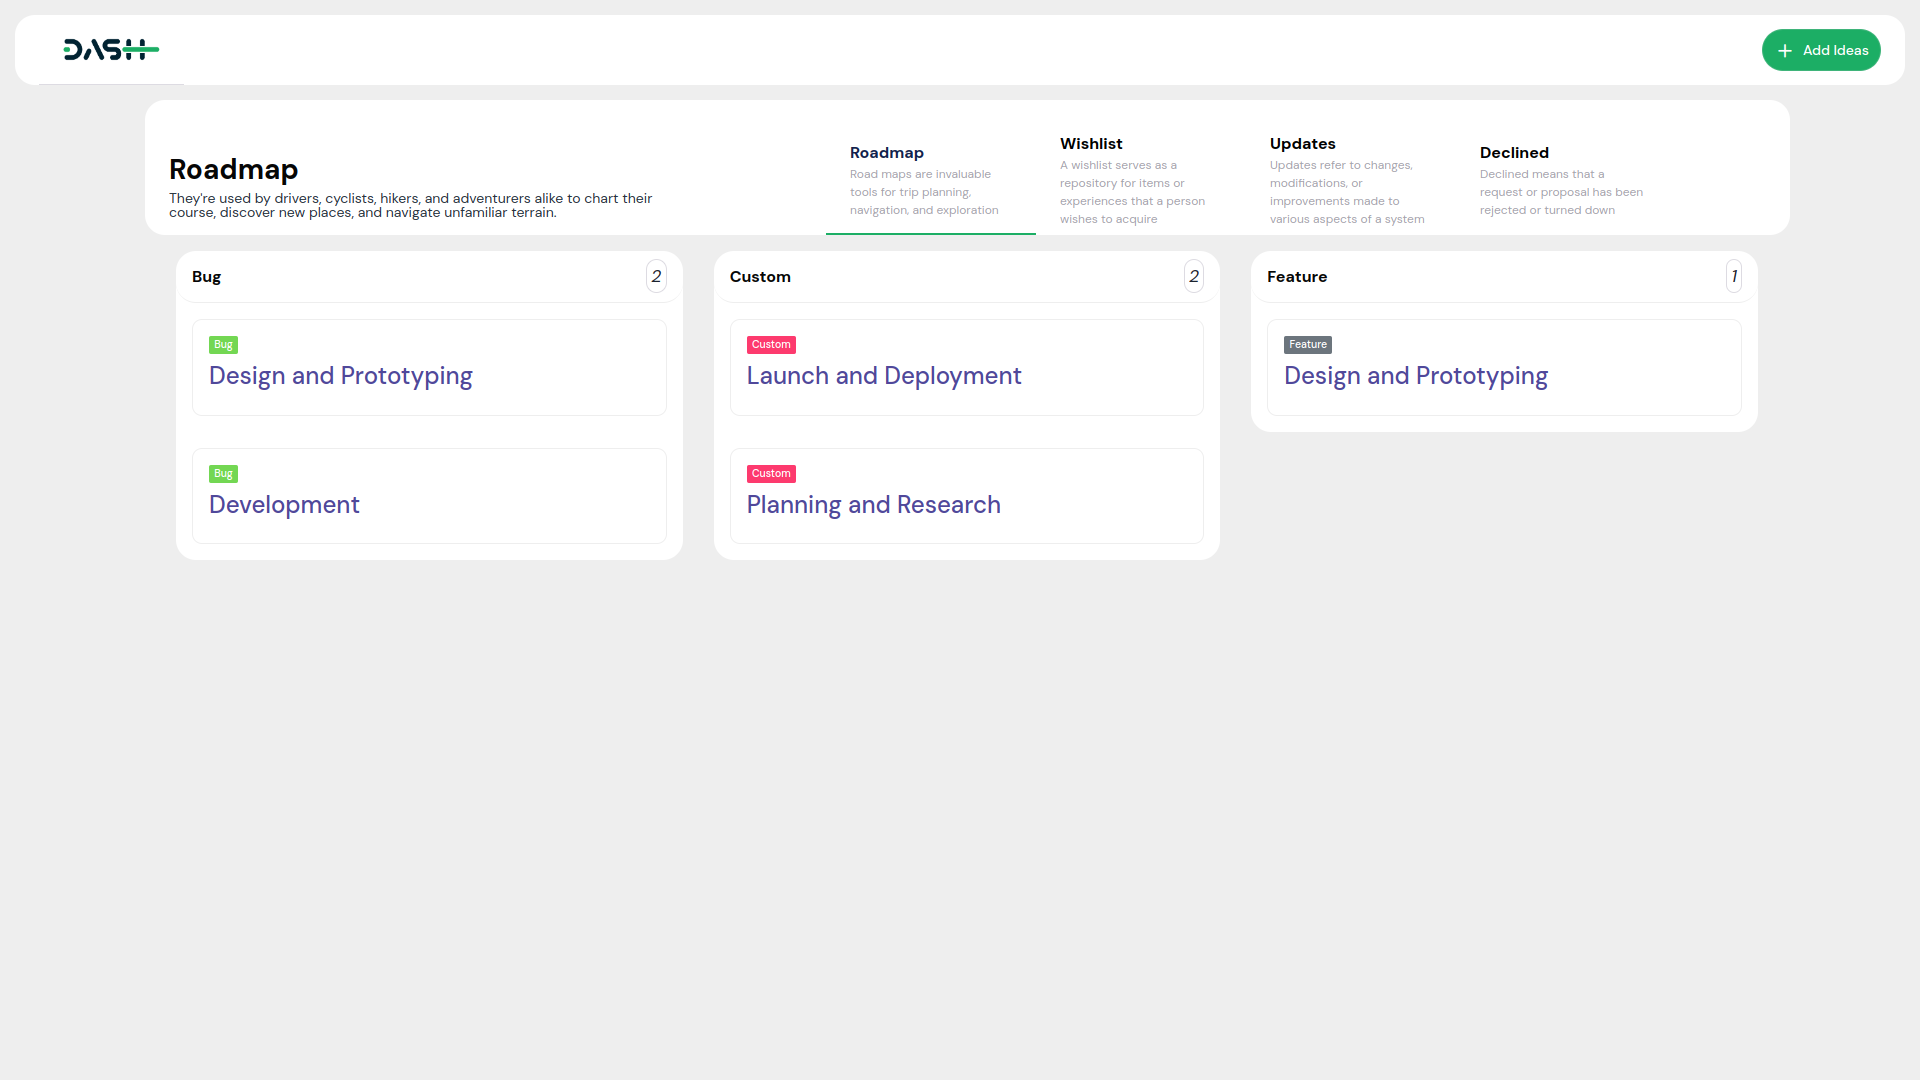This screenshot has height=1080, width=1920.
Task: Select the Declined tab
Action: point(1513,153)
